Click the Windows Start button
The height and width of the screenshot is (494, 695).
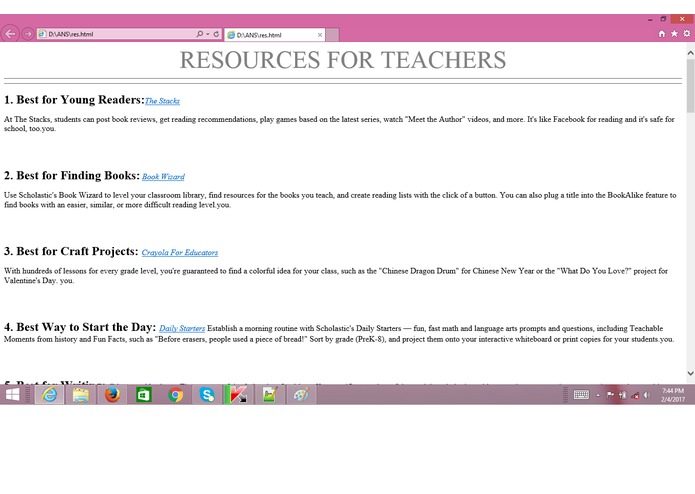click(x=12, y=394)
